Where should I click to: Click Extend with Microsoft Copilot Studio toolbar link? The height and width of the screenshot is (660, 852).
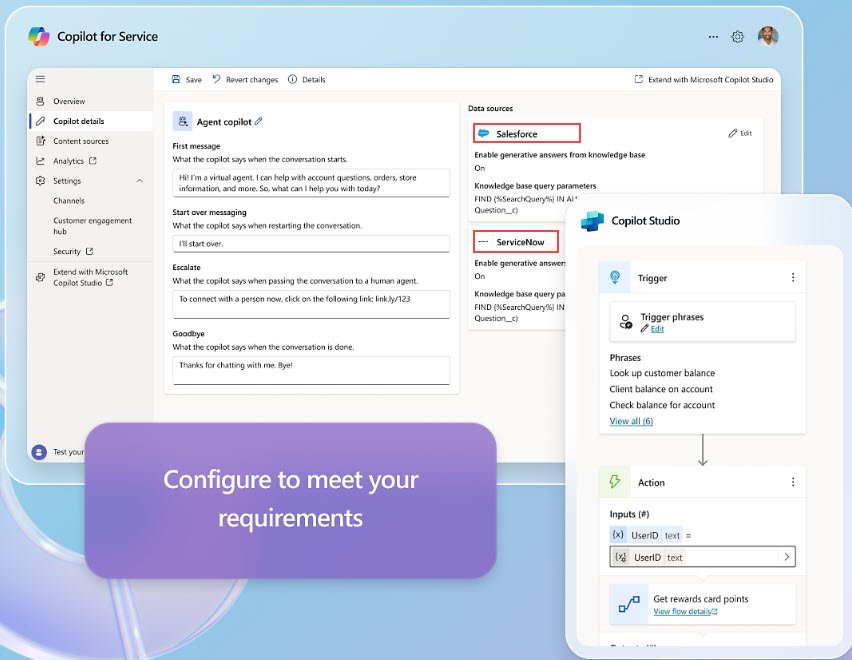click(x=704, y=79)
